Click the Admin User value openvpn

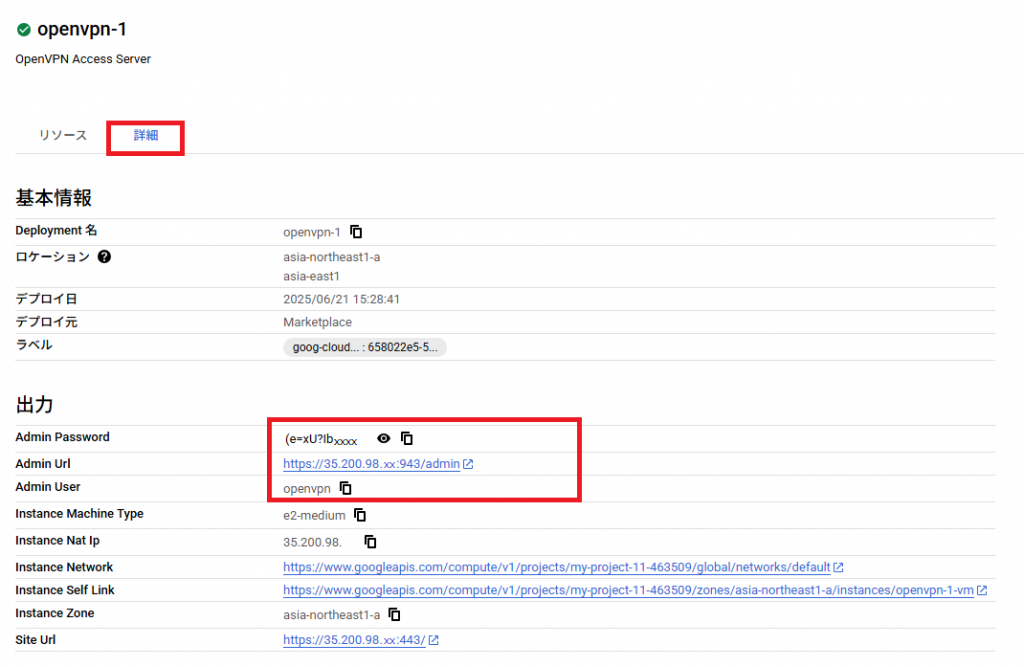(x=307, y=489)
